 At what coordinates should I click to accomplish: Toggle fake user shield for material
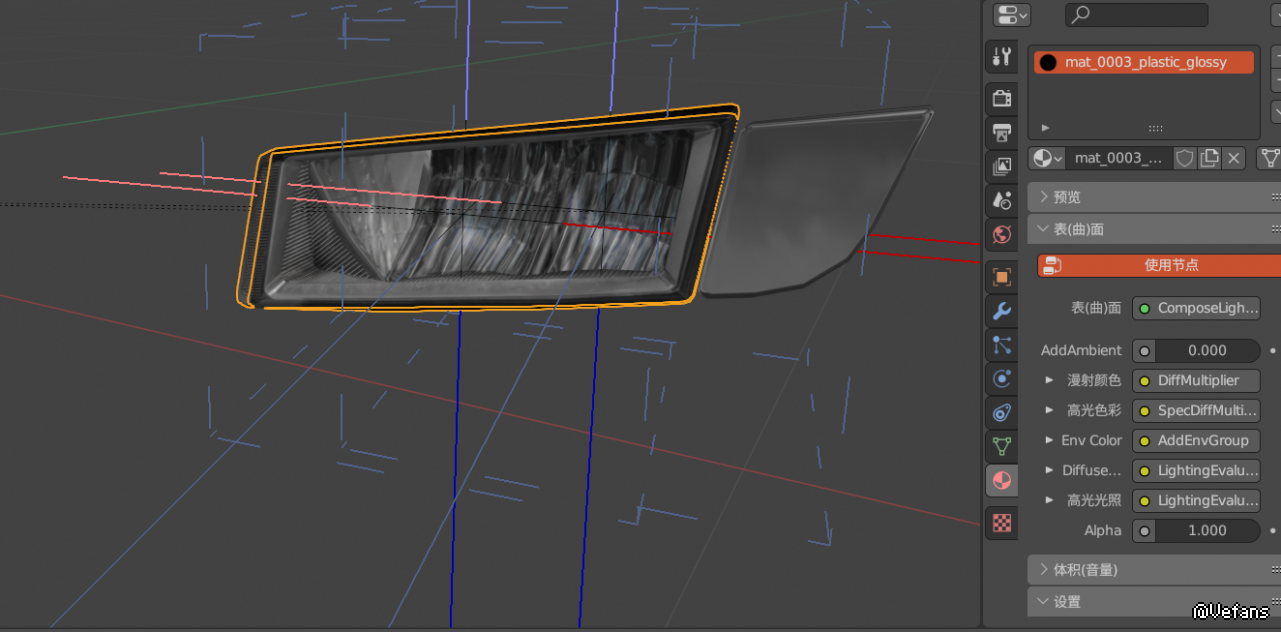coord(1184,158)
